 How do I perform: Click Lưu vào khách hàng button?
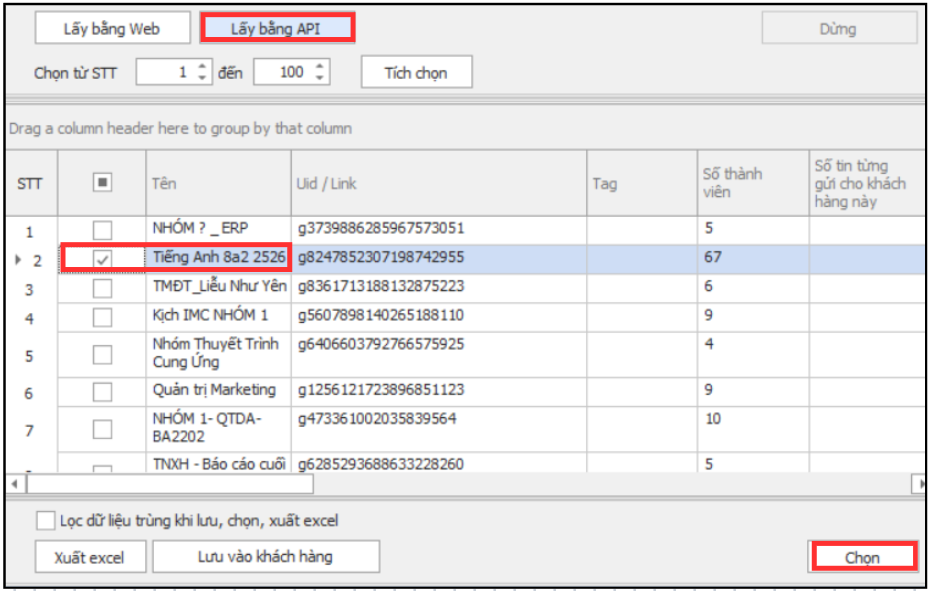point(265,556)
